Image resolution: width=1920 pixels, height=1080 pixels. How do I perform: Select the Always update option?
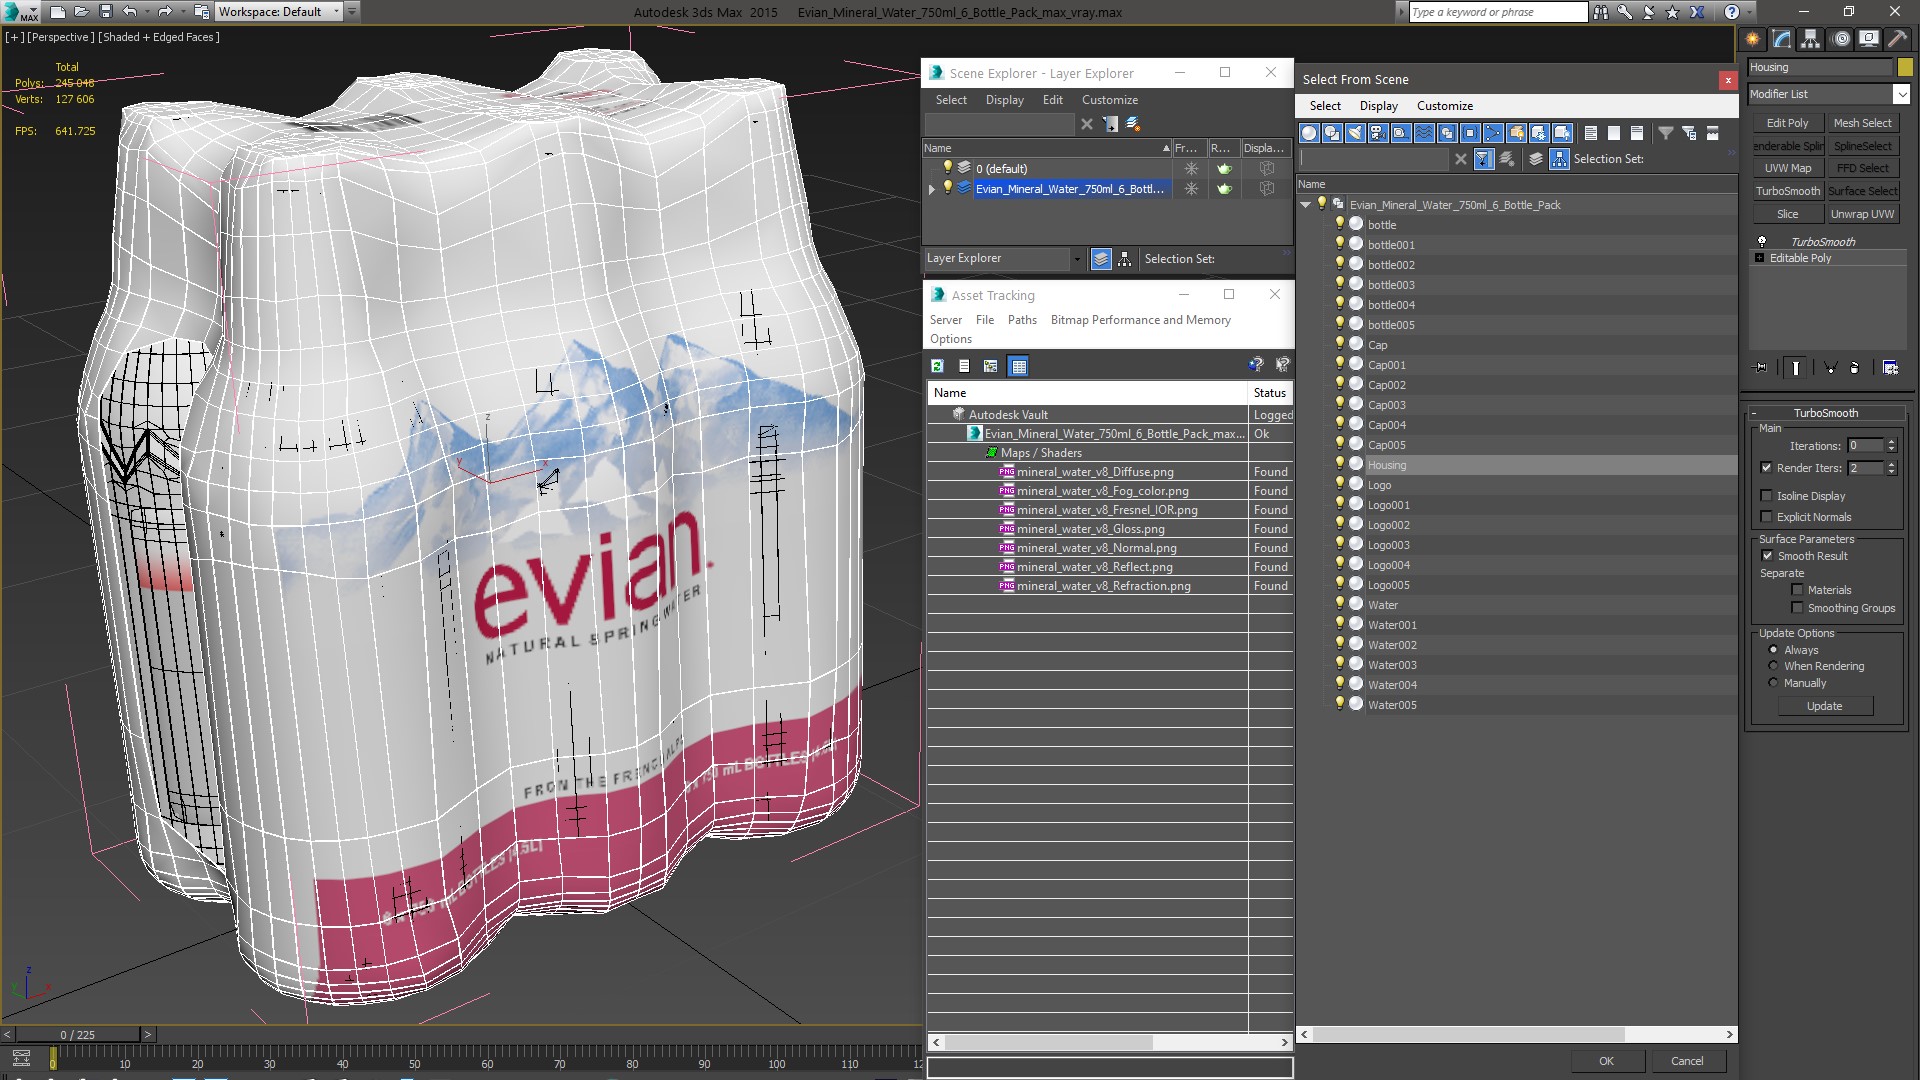tap(1773, 650)
